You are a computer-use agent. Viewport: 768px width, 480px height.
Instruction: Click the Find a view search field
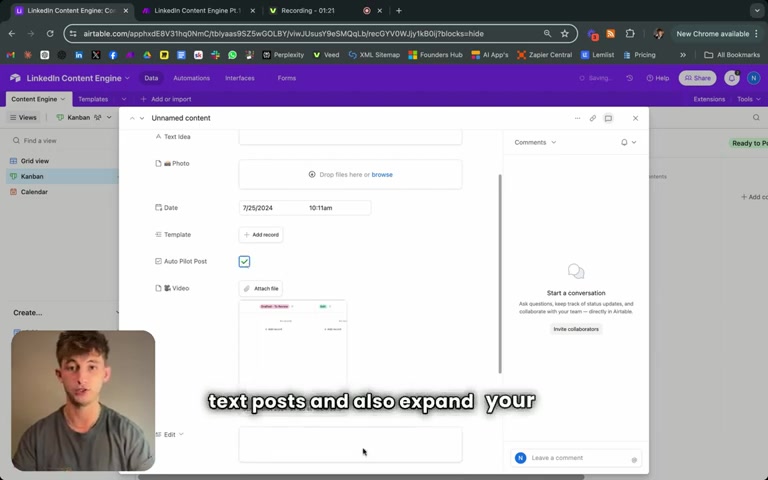[64, 141]
